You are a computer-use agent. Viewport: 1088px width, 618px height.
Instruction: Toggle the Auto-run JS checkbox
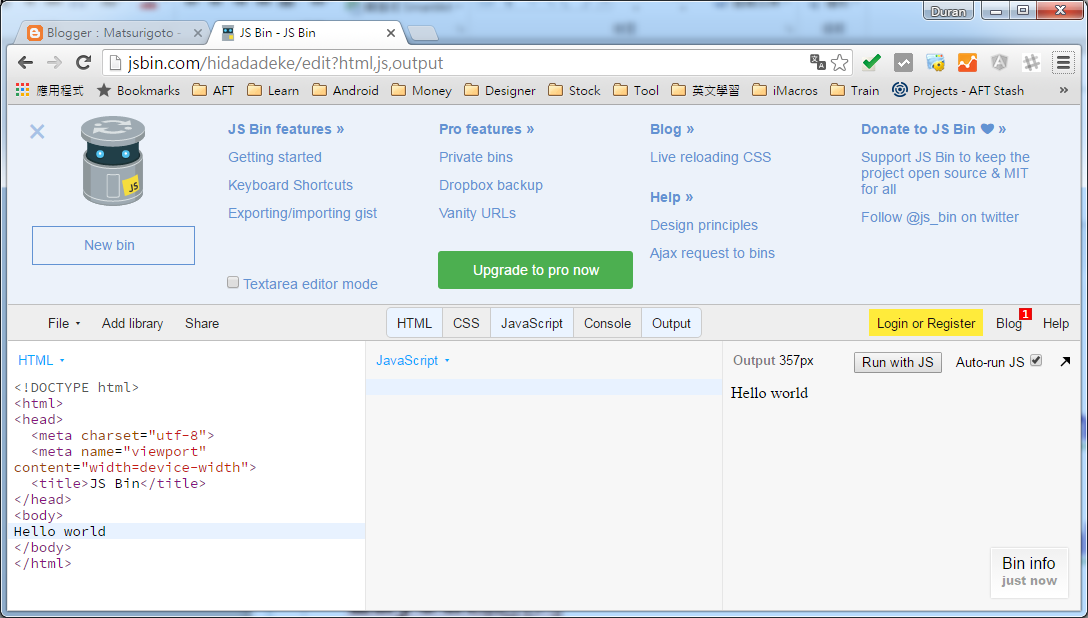pyautogui.click(x=1036, y=360)
